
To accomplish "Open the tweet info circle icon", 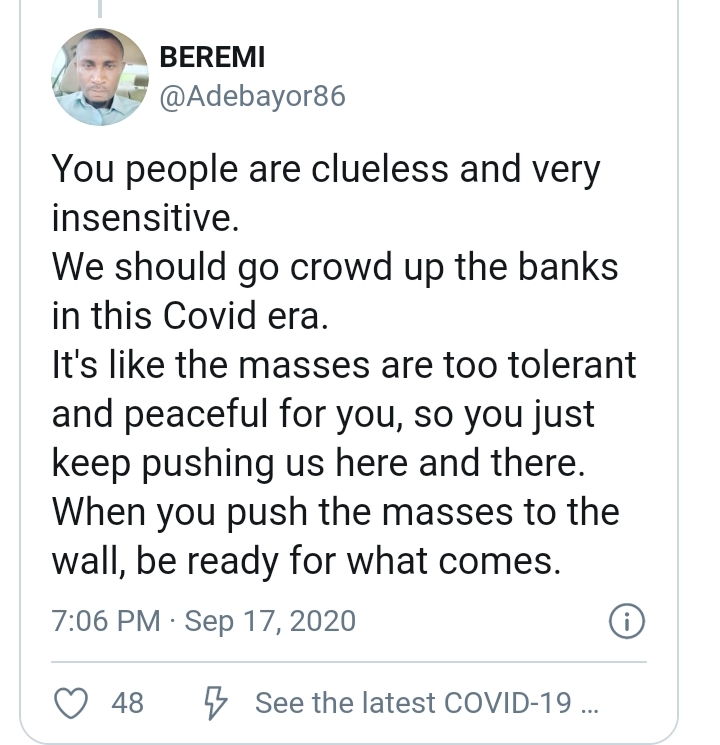I will [626, 622].
